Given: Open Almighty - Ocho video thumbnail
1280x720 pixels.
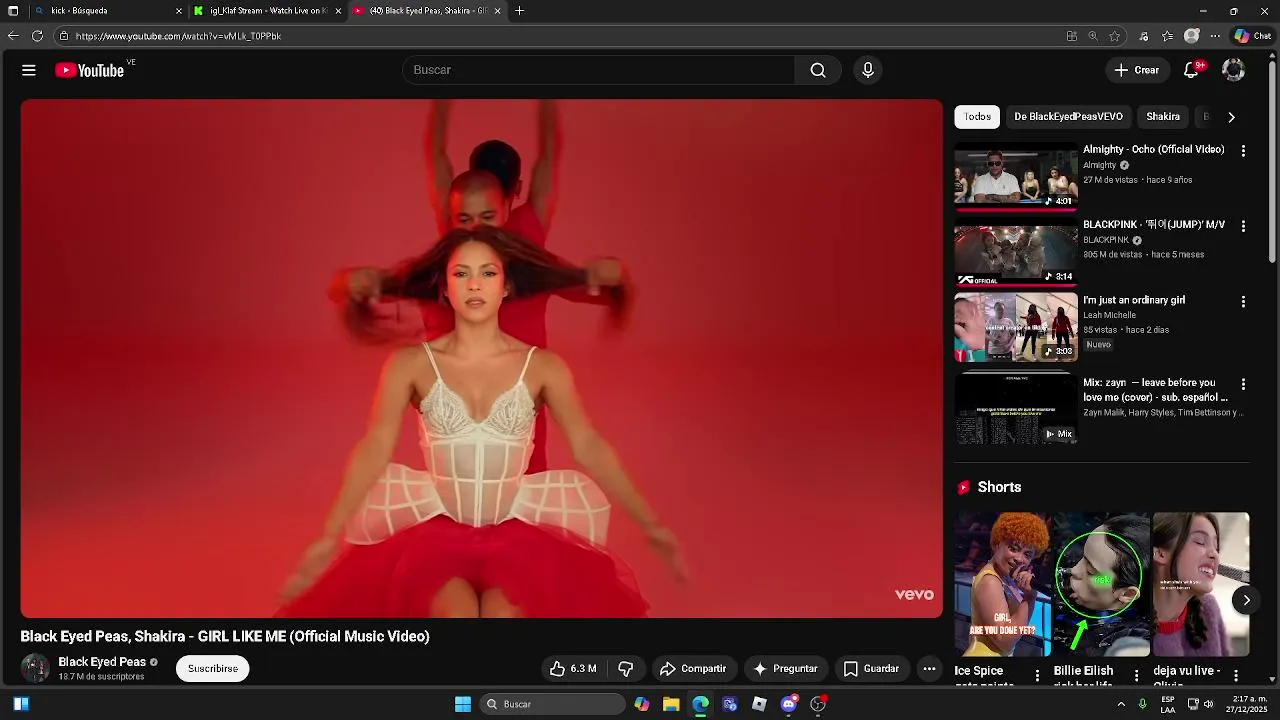Looking at the screenshot, I should [1016, 176].
